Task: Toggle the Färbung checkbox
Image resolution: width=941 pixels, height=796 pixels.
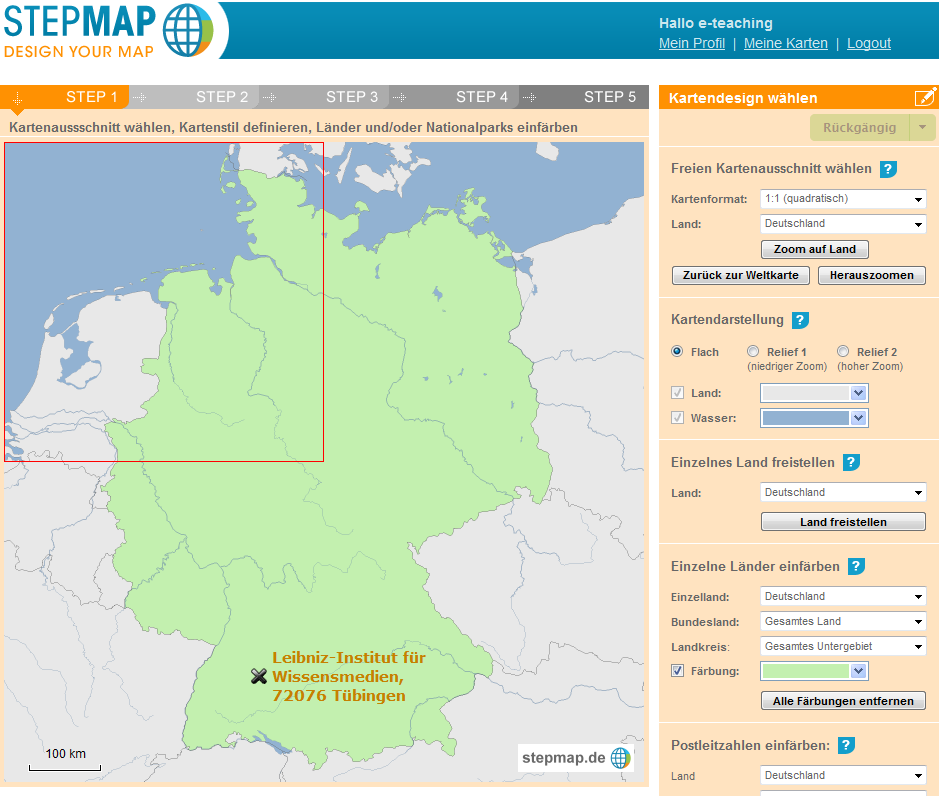Action: tap(678, 671)
